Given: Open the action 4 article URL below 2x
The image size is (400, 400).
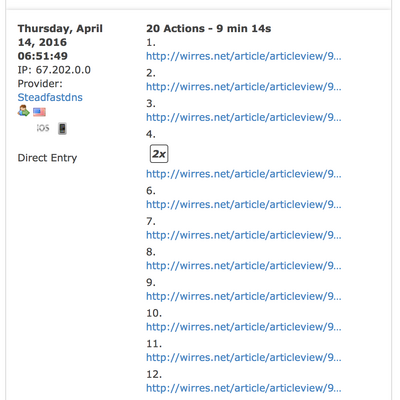Looking at the screenshot, I should pyautogui.click(x=244, y=174).
